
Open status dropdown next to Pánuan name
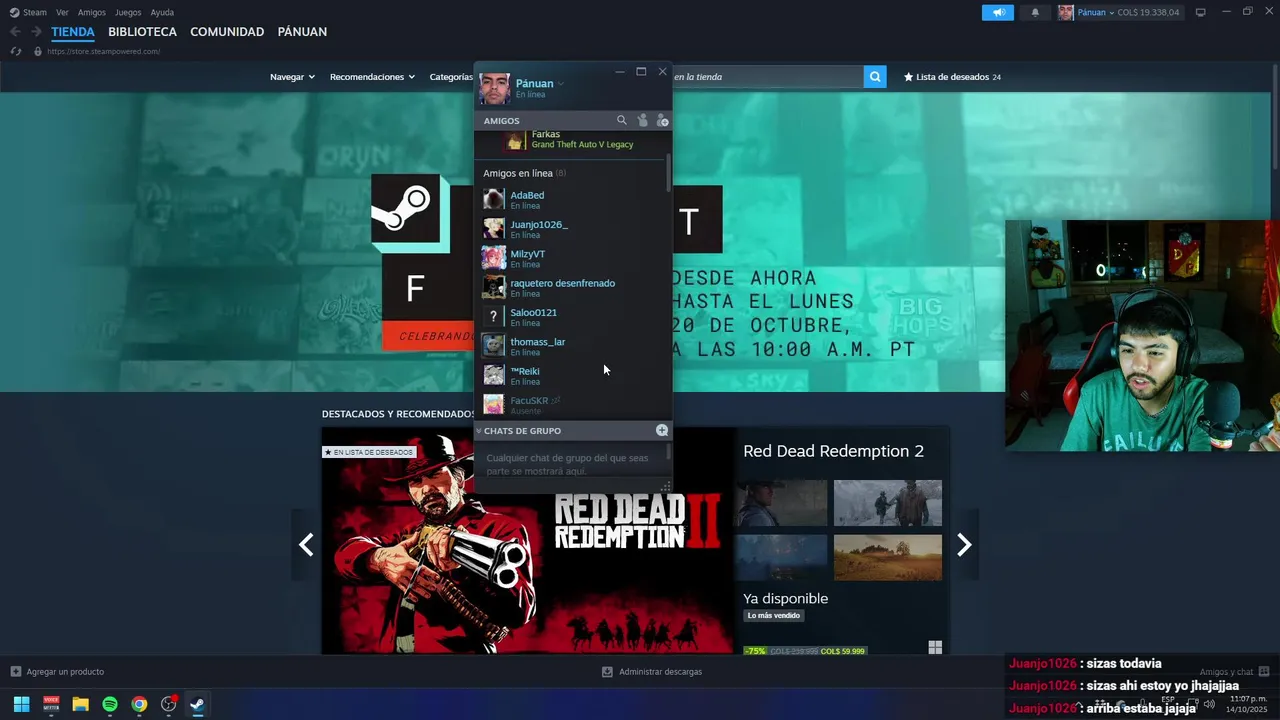(x=560, y=84)
